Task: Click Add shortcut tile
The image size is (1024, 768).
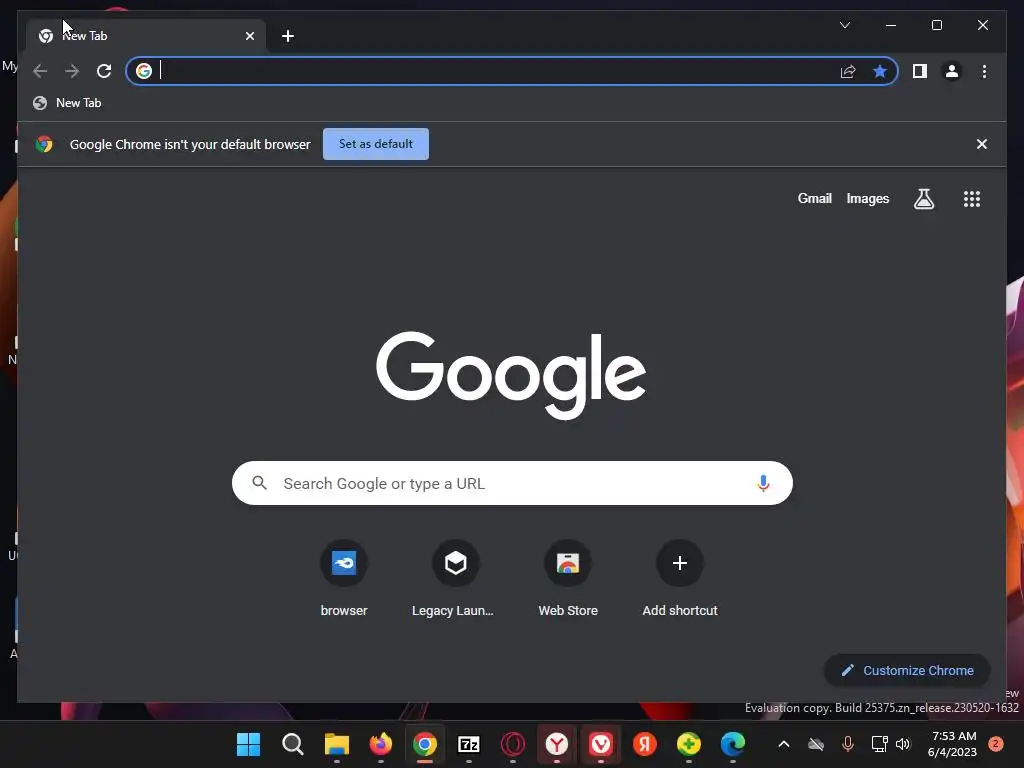Action: pyautogui.click(x=679, y=579)
